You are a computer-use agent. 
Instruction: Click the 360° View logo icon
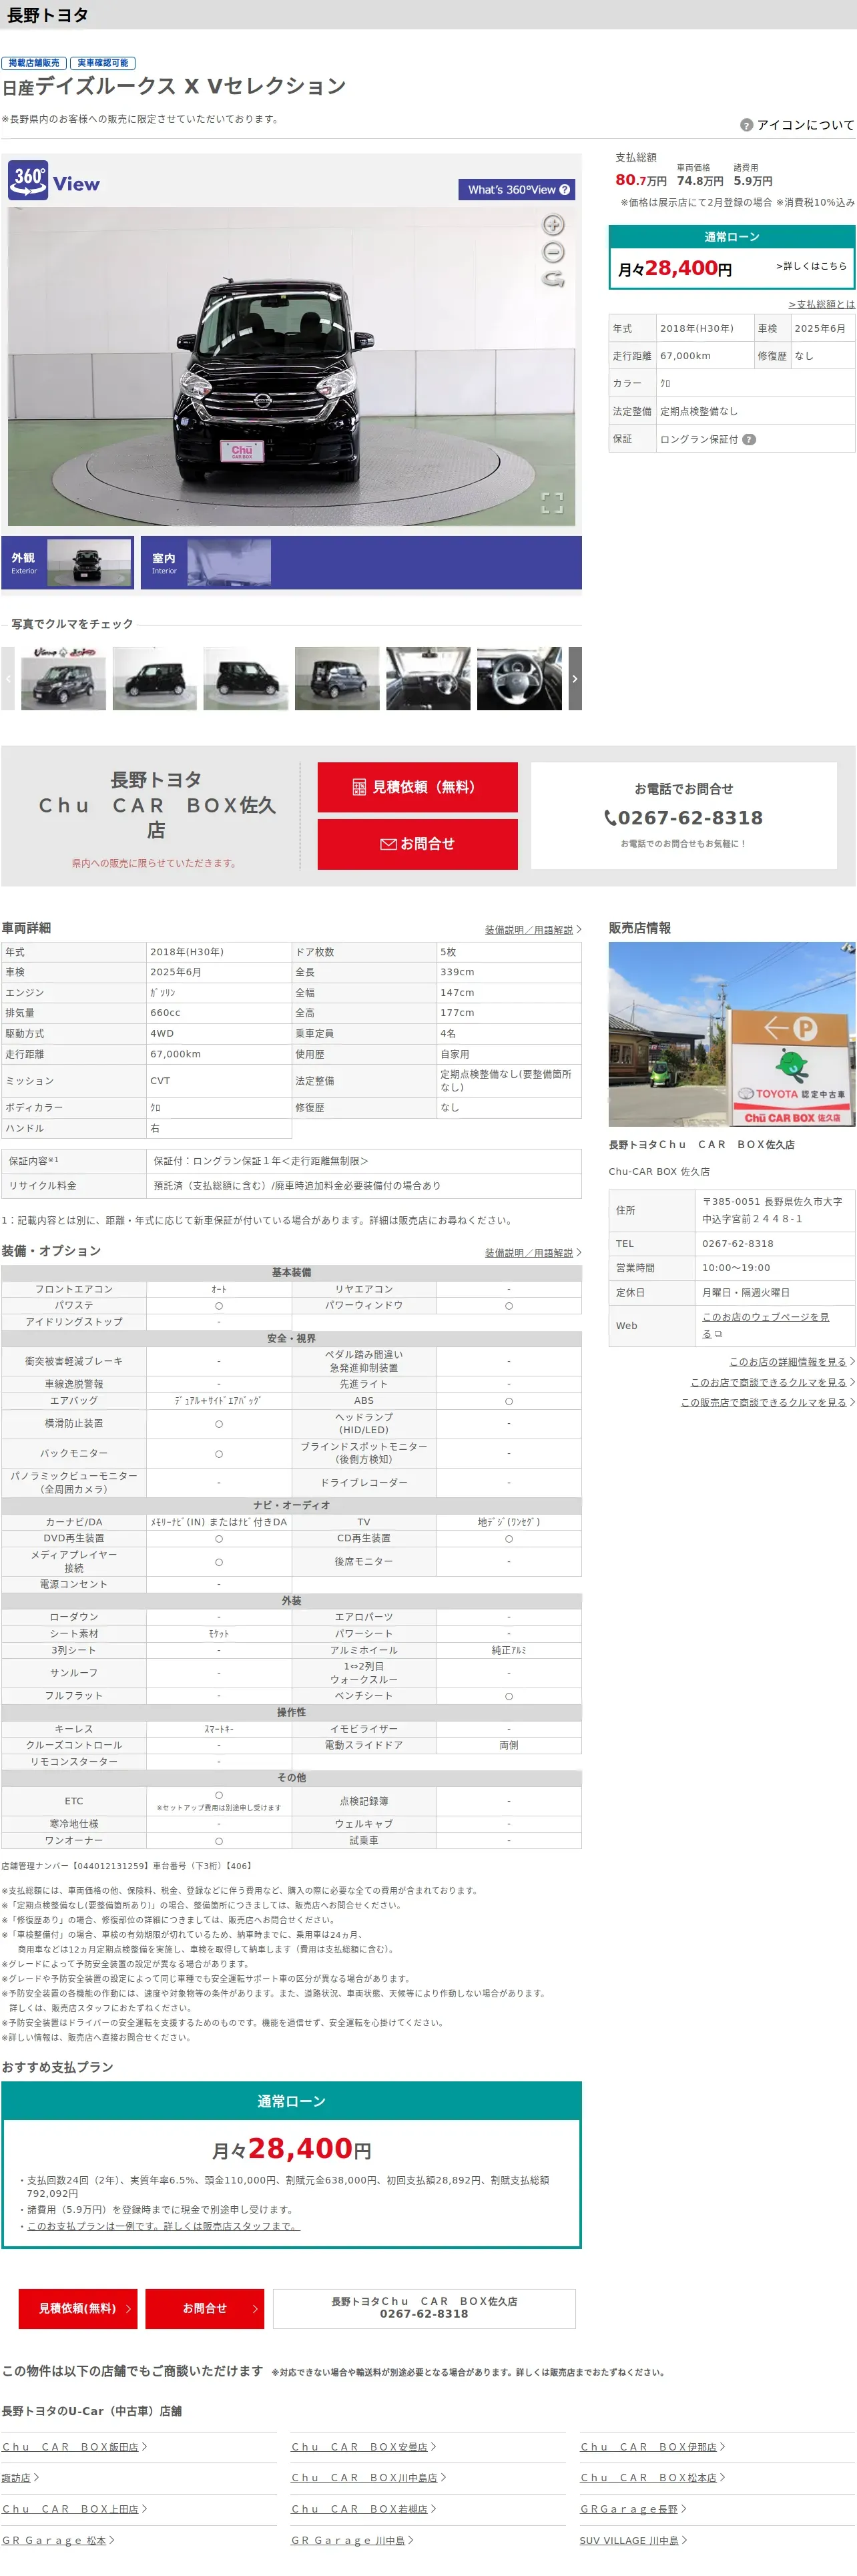point(54,181)
